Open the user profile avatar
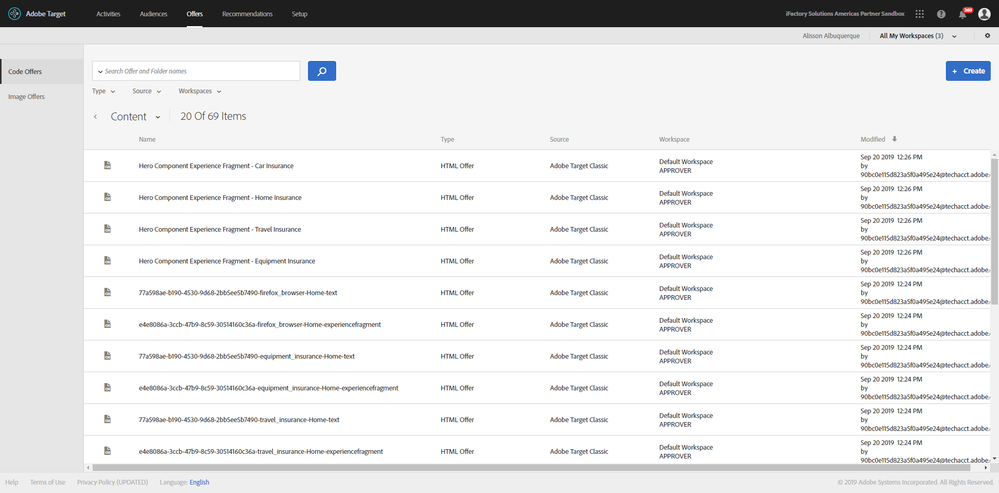Image resolution: width=999 pixels, height=493 pixels. (x=984, y=14)
